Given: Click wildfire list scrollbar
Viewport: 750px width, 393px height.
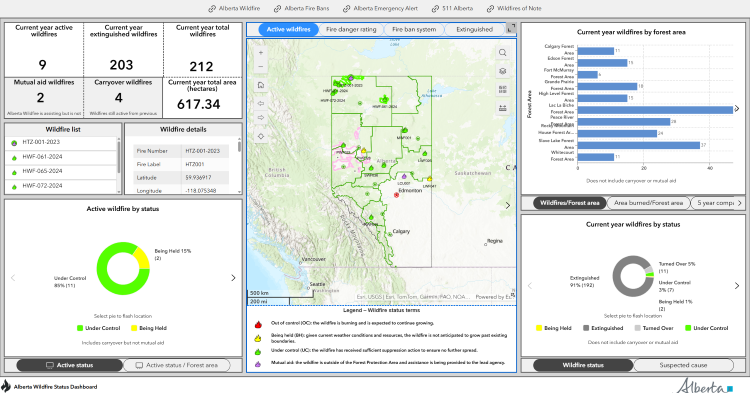Looking at the screenshot, I should tap(119, 158).
